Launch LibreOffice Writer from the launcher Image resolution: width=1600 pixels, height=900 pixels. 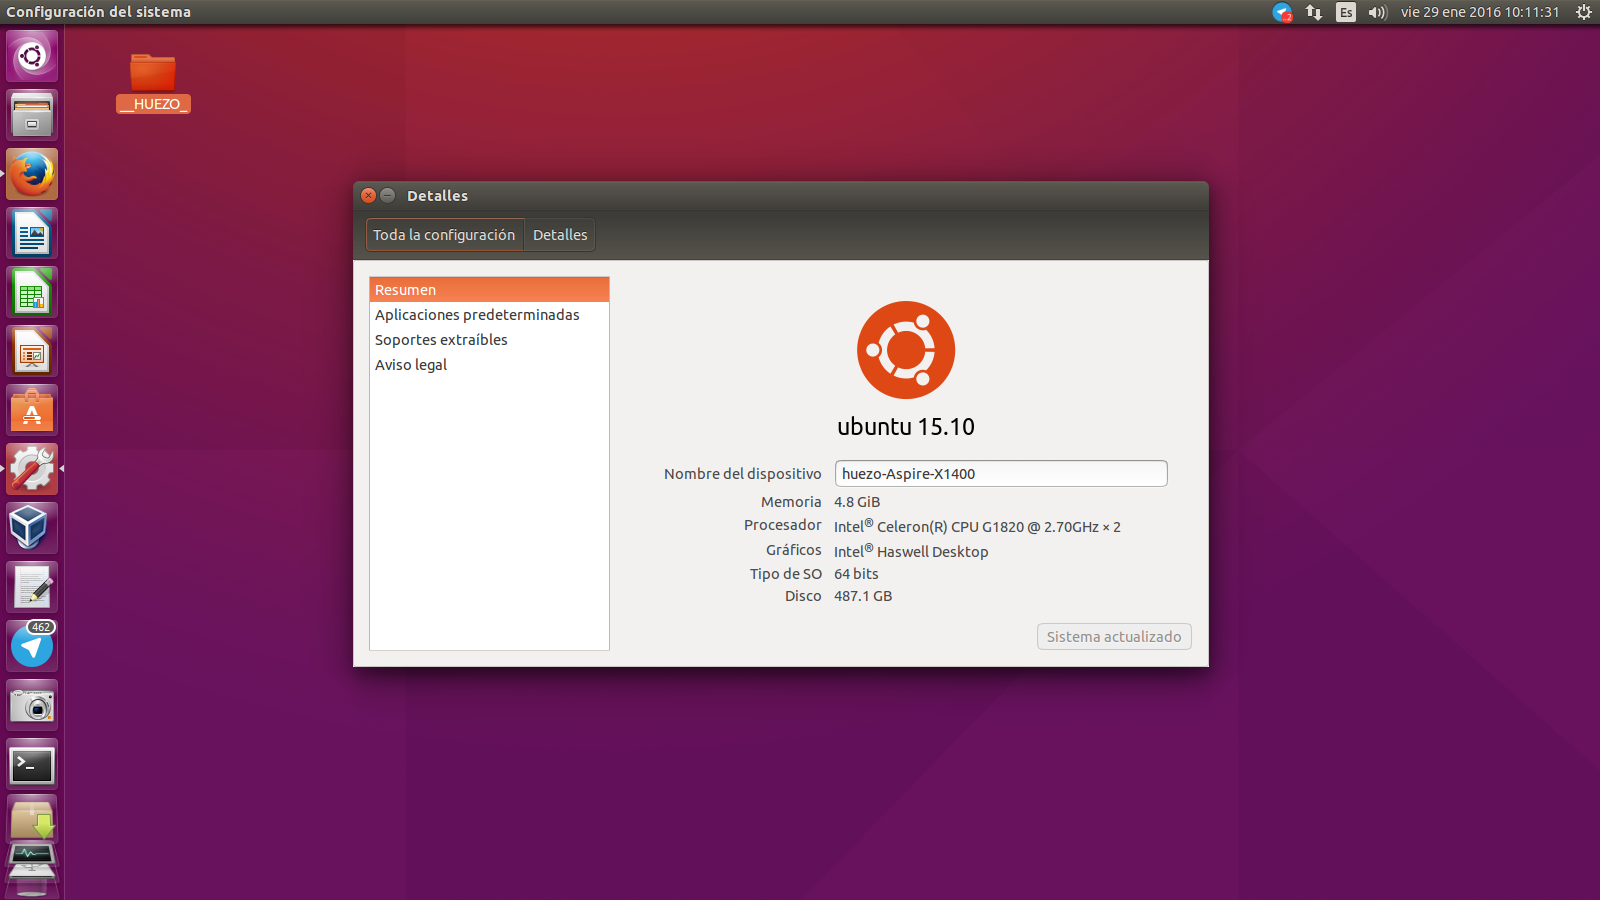click(x=32, y=233)
